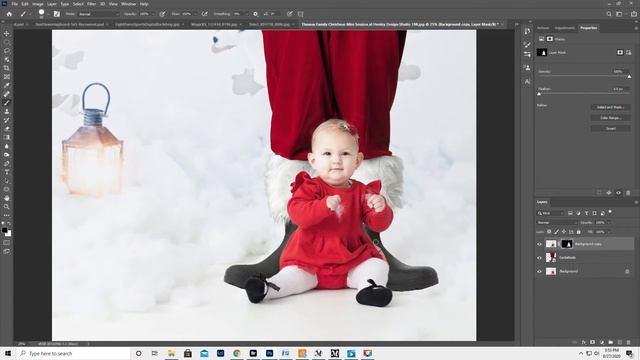Hide the bottom Background layer
640x360 pixels.
pos(539,271)
